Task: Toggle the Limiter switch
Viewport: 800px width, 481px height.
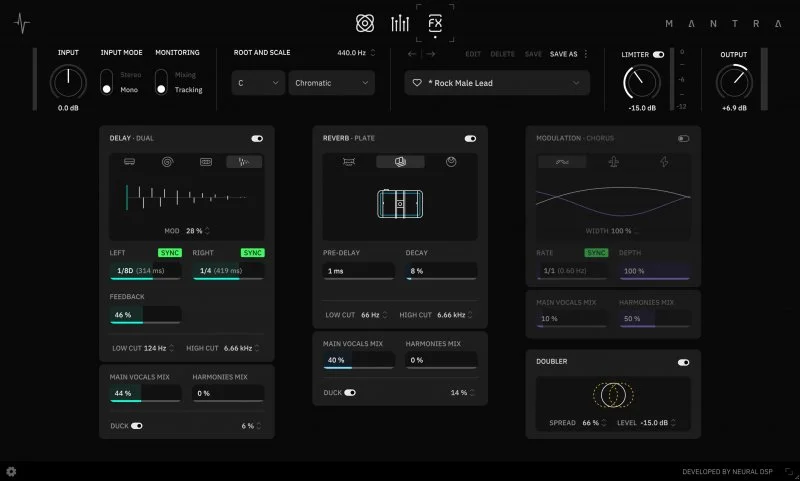Action: (659, 55)
